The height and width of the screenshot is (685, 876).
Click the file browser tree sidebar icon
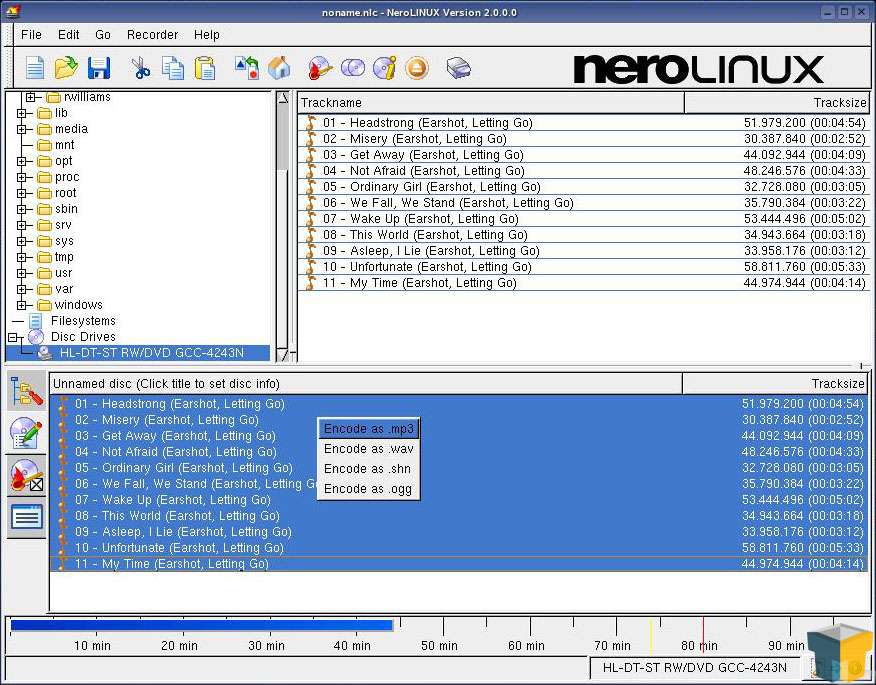pos(26,391)
